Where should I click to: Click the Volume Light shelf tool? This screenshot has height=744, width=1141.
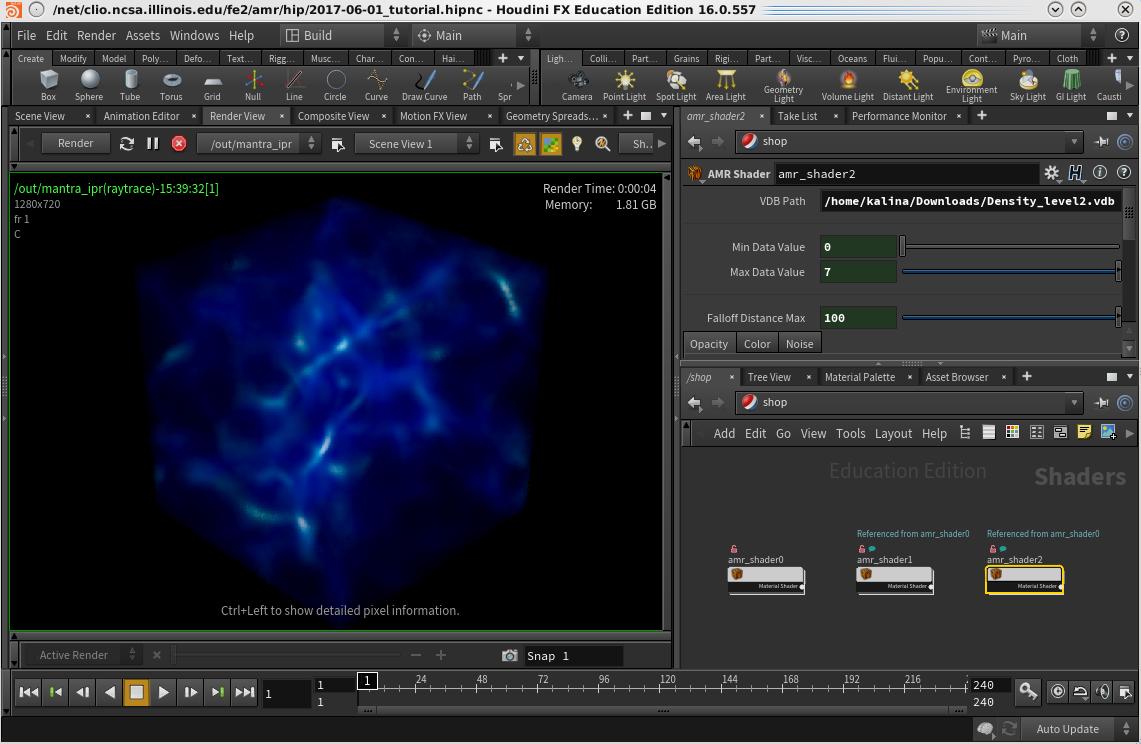point(847,84)
